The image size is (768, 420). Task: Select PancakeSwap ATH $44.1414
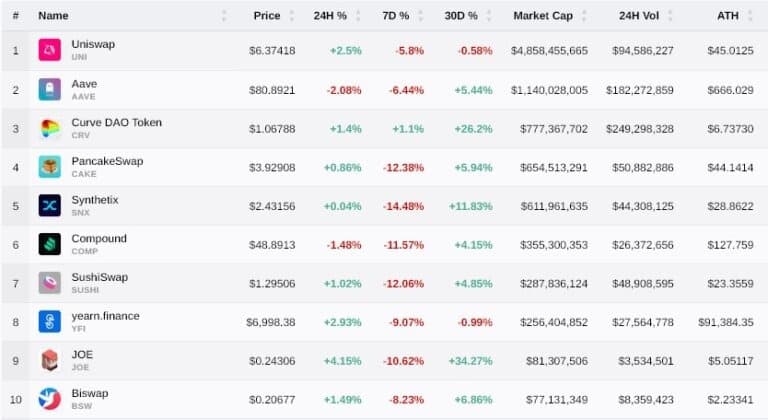(730, 168)
